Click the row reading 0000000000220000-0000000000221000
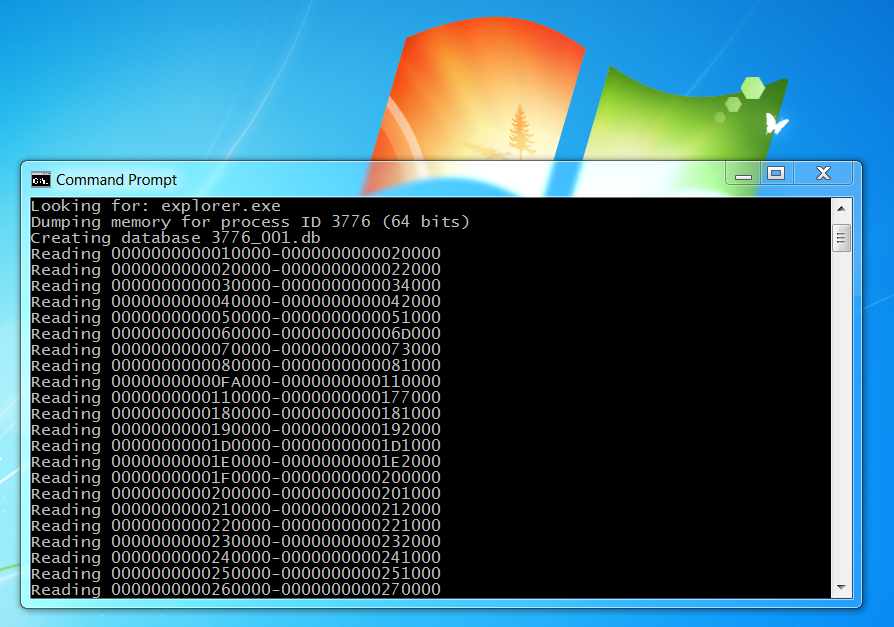The height and width of the screenshot is (627, 894). pyautogui.click(x=235, y=525)
